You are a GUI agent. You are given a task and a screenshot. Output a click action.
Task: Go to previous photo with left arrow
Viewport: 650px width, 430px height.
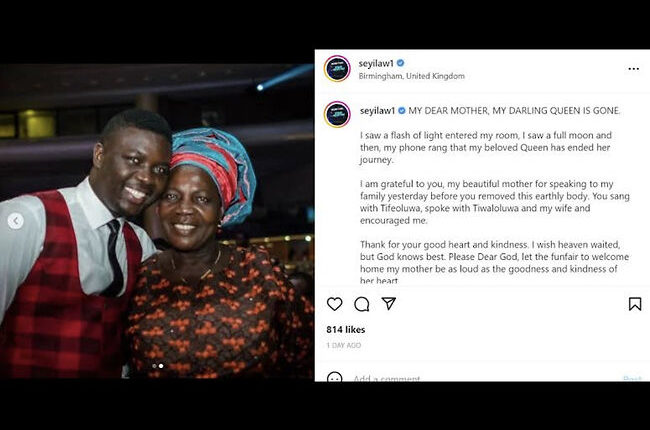15,221
